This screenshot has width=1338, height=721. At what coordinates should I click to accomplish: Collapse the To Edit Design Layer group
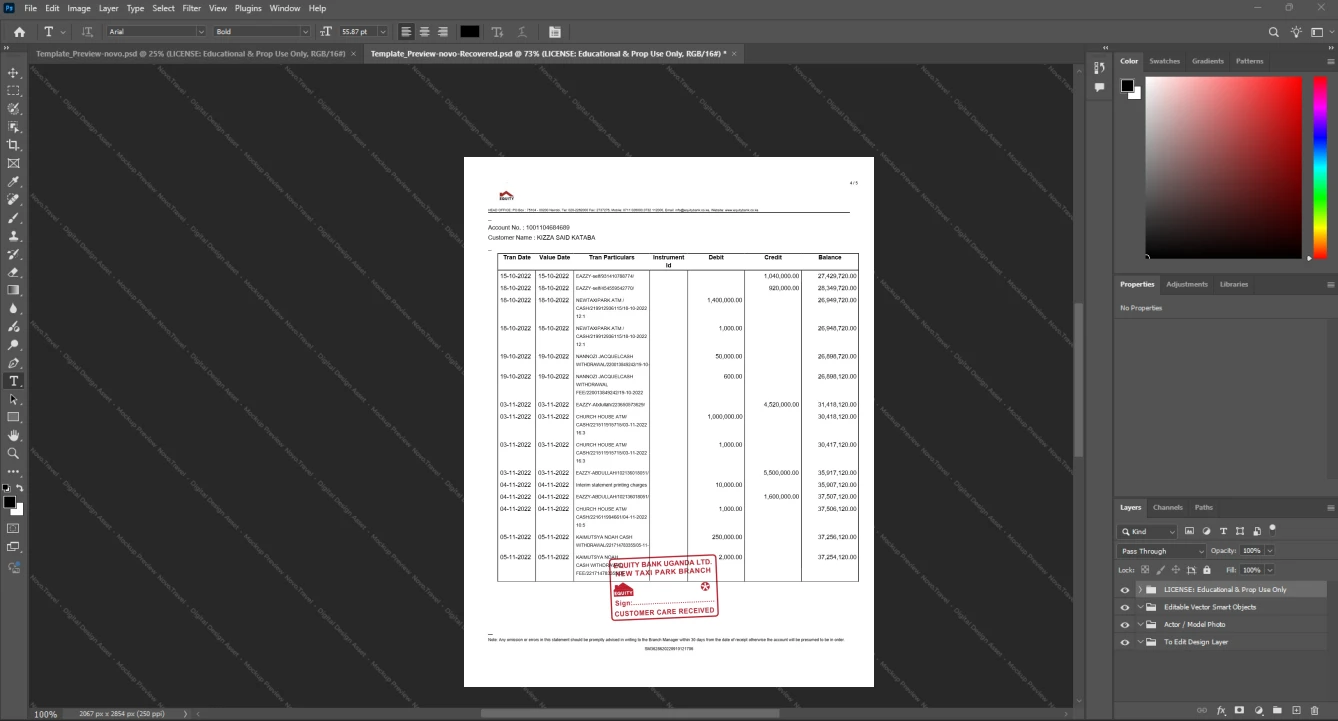point(1140,642)
